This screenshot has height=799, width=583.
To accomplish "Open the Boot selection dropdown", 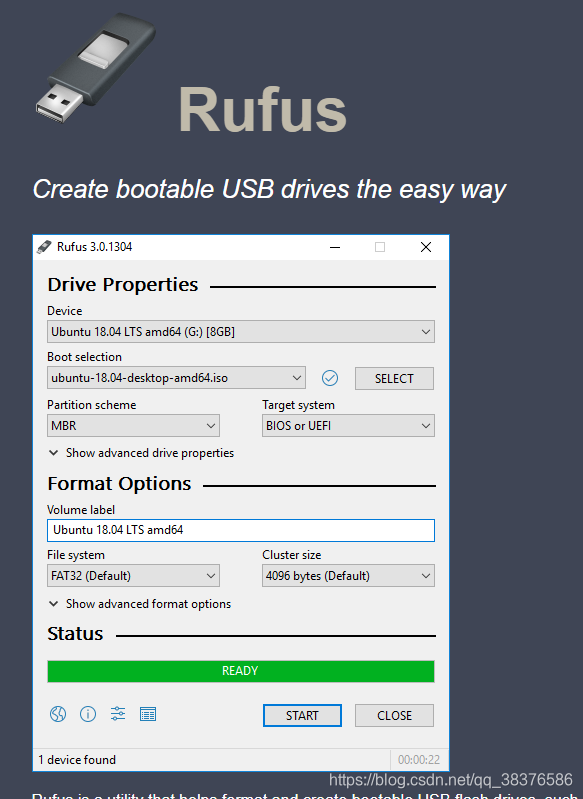I will tap(176, 378).
